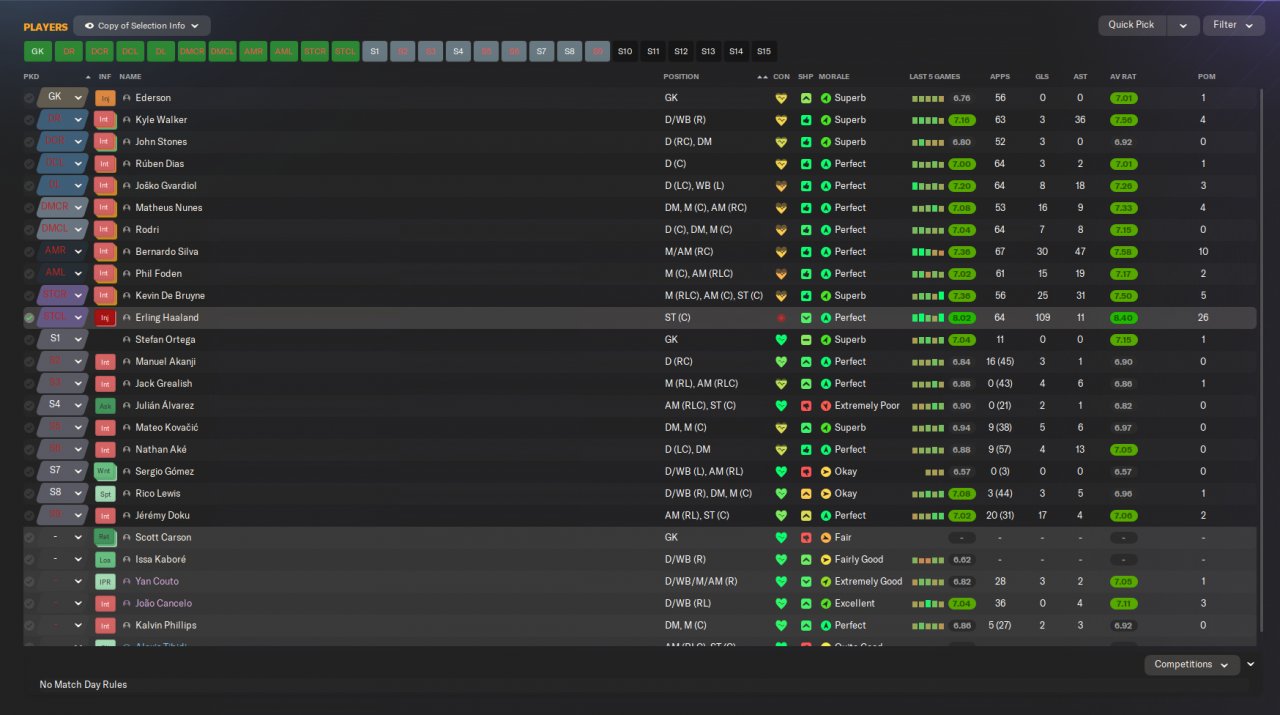Viewport: 1280px width, 715px height.
Task: Click Issa Kaboré's Loa loan icon
Action: (x=105, y=560)
